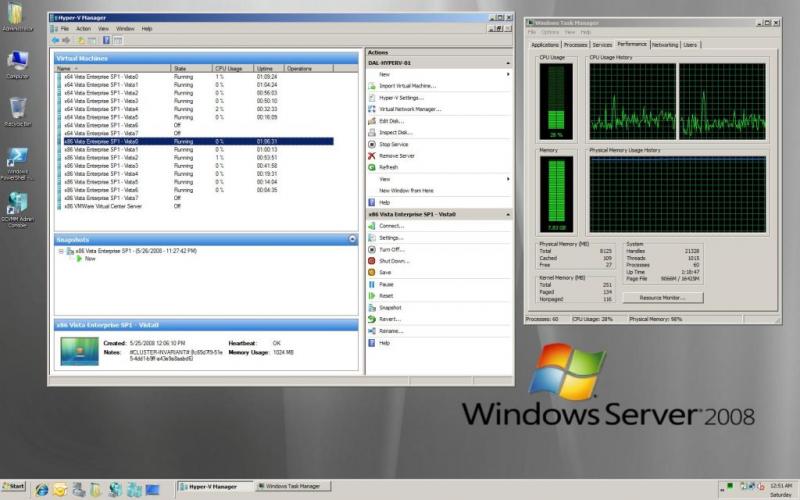Collapse x86 Vista0 actions section

pyautogui.click(x=508, y=215)
